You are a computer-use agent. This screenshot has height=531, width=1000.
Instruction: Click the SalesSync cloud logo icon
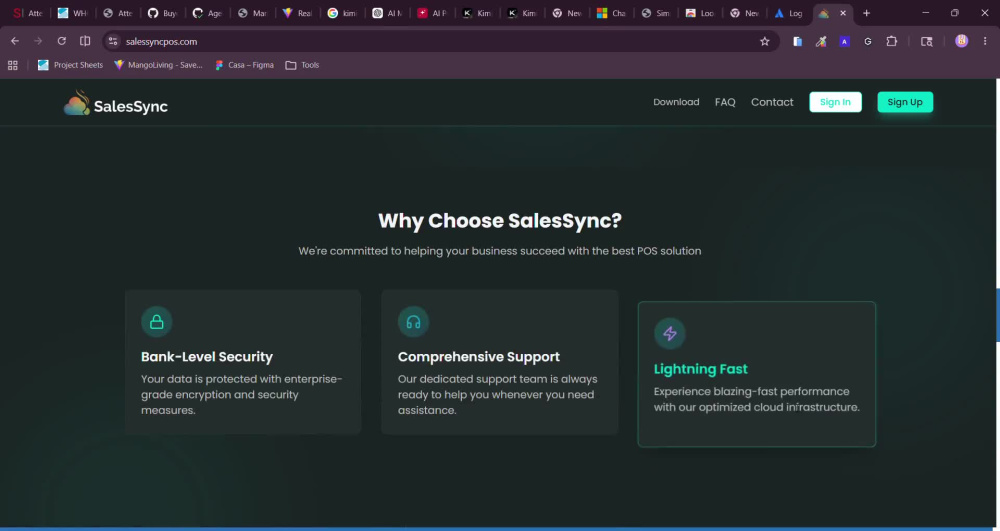tap(77, 103)
